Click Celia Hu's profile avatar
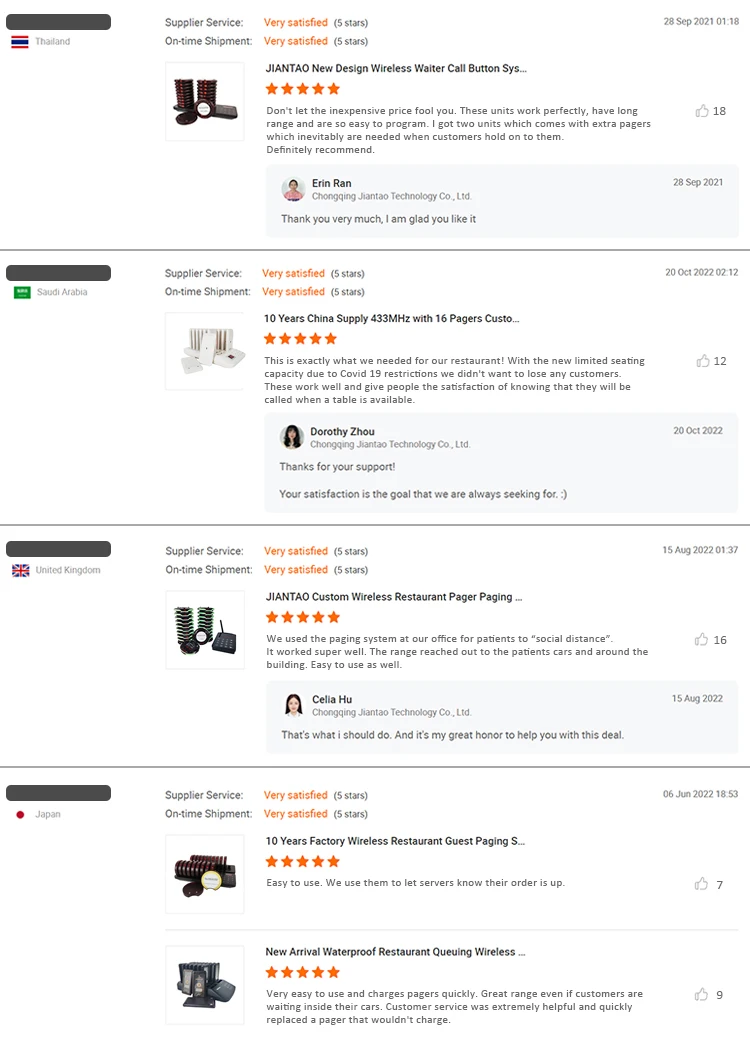750x1048 pixels. (294, 705)
